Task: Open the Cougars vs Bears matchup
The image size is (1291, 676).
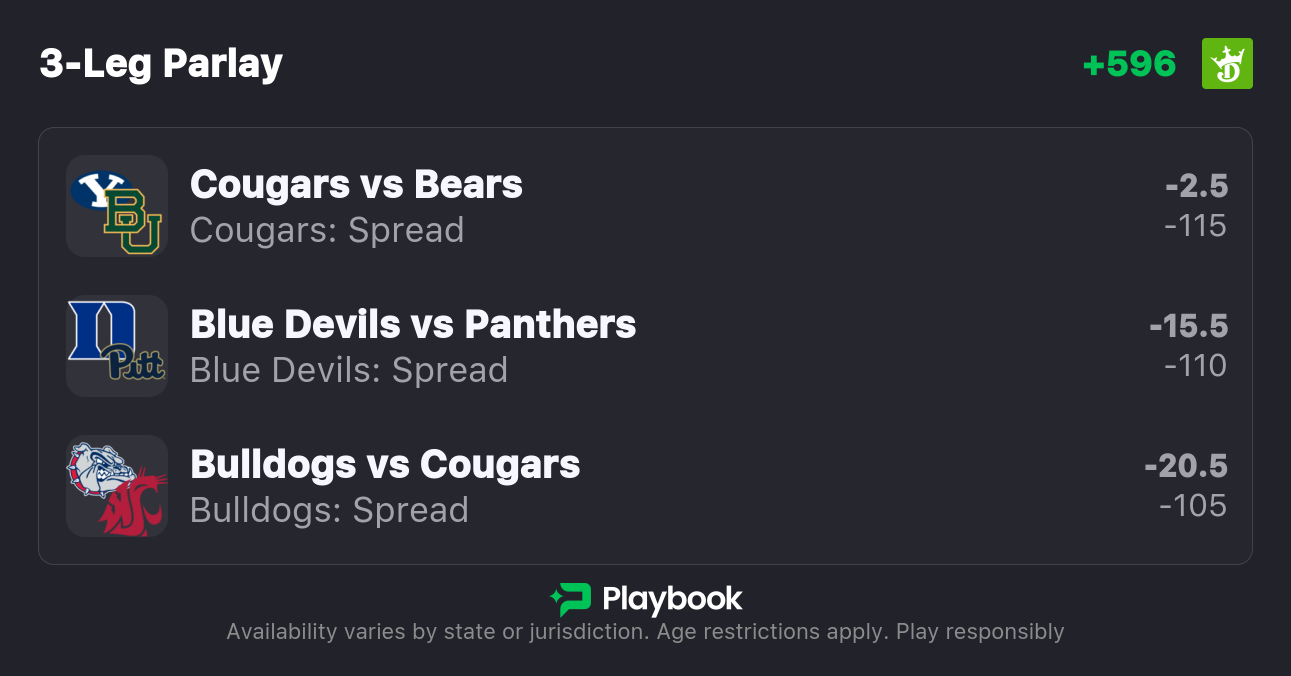Action: 356,185
